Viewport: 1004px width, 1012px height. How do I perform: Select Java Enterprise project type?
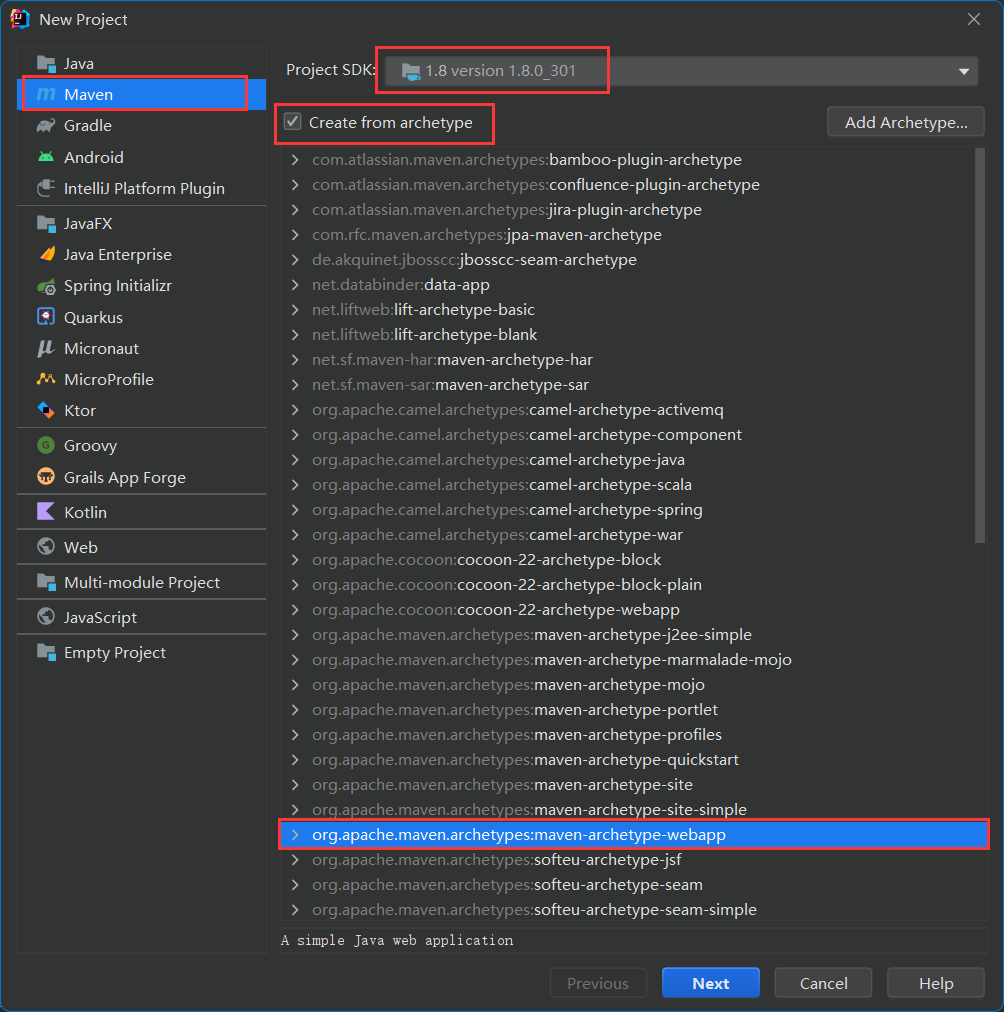coord(117,255)
